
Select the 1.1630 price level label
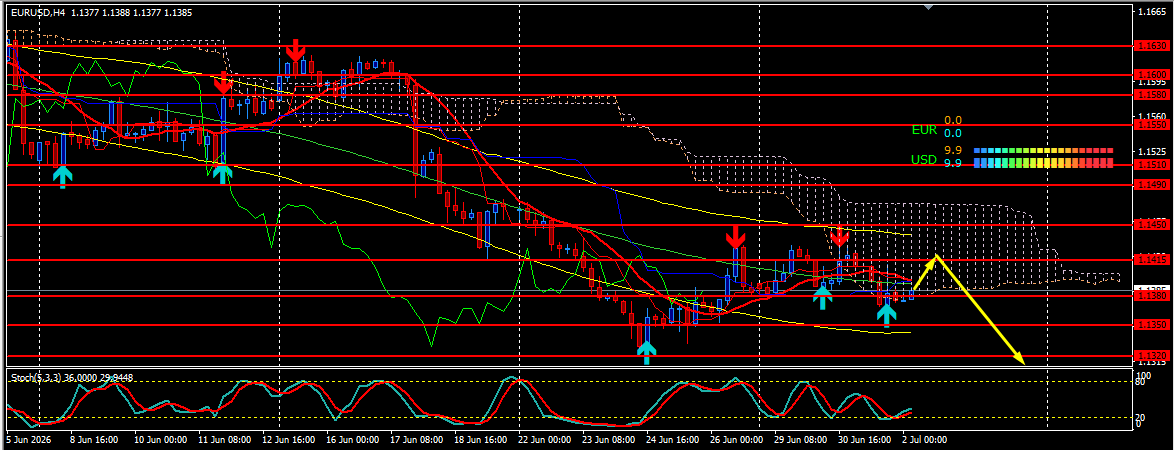(1152, 46)
